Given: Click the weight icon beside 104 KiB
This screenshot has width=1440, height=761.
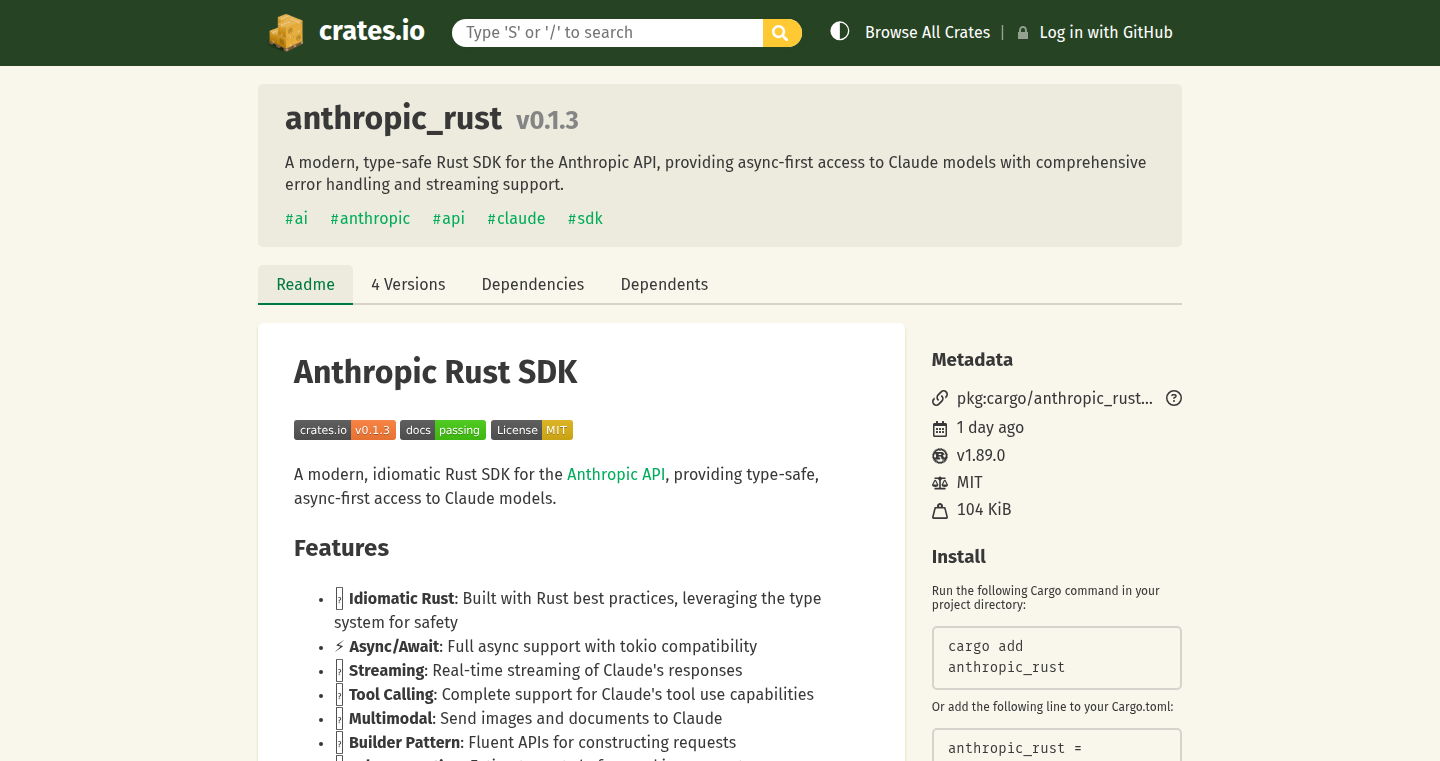Looking at the screenshot, I should pyautogui.click(x=940, y=510).
